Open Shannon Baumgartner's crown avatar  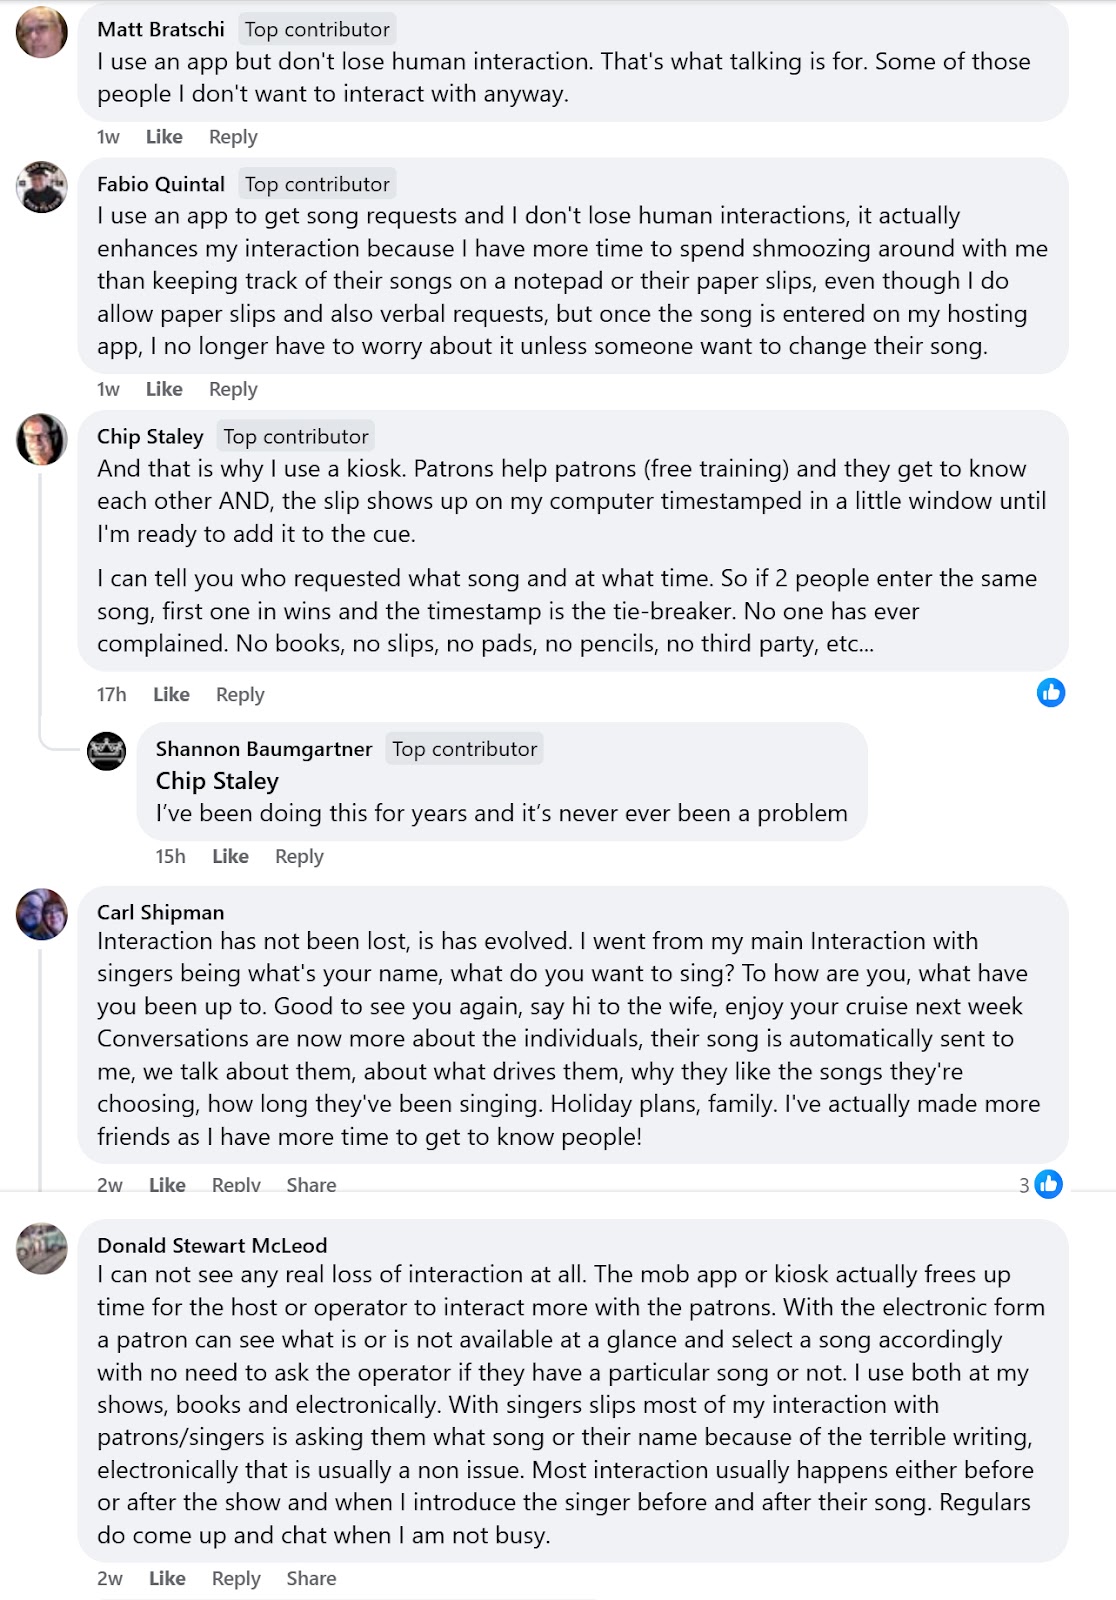coord(107,751)
